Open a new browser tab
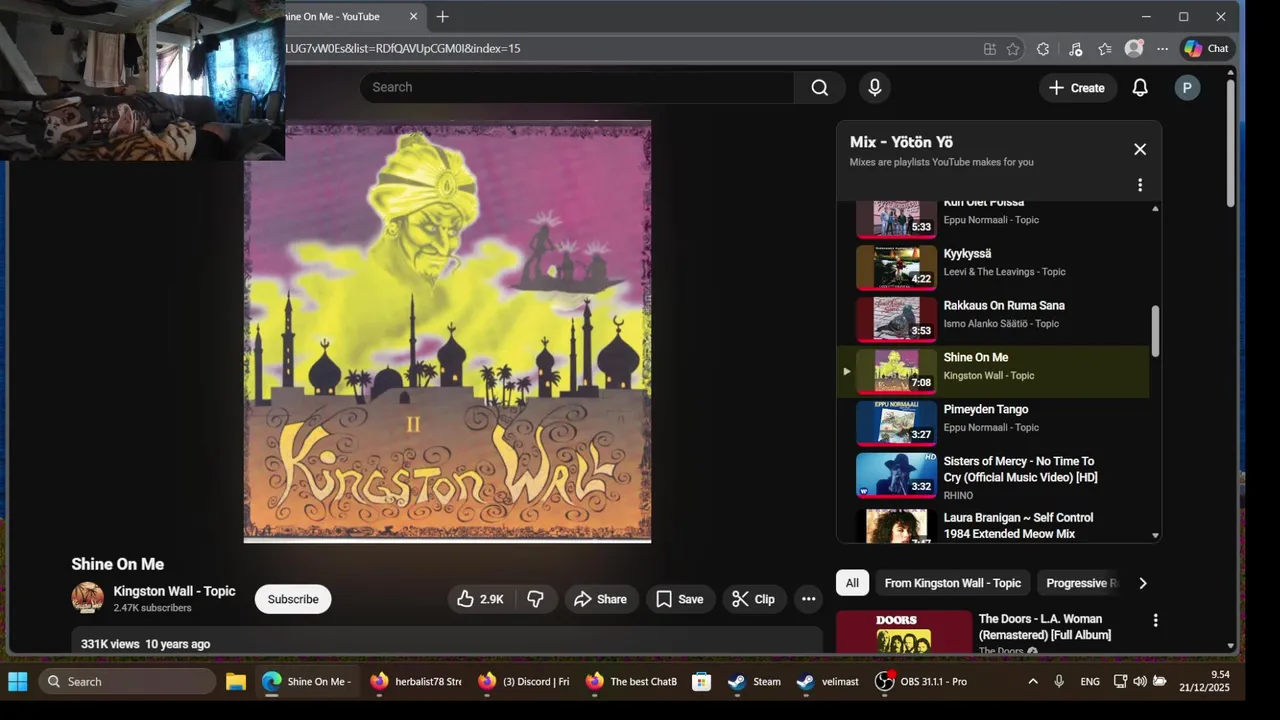This screenshot has width=1280, height=720. [x=442, y=17]
